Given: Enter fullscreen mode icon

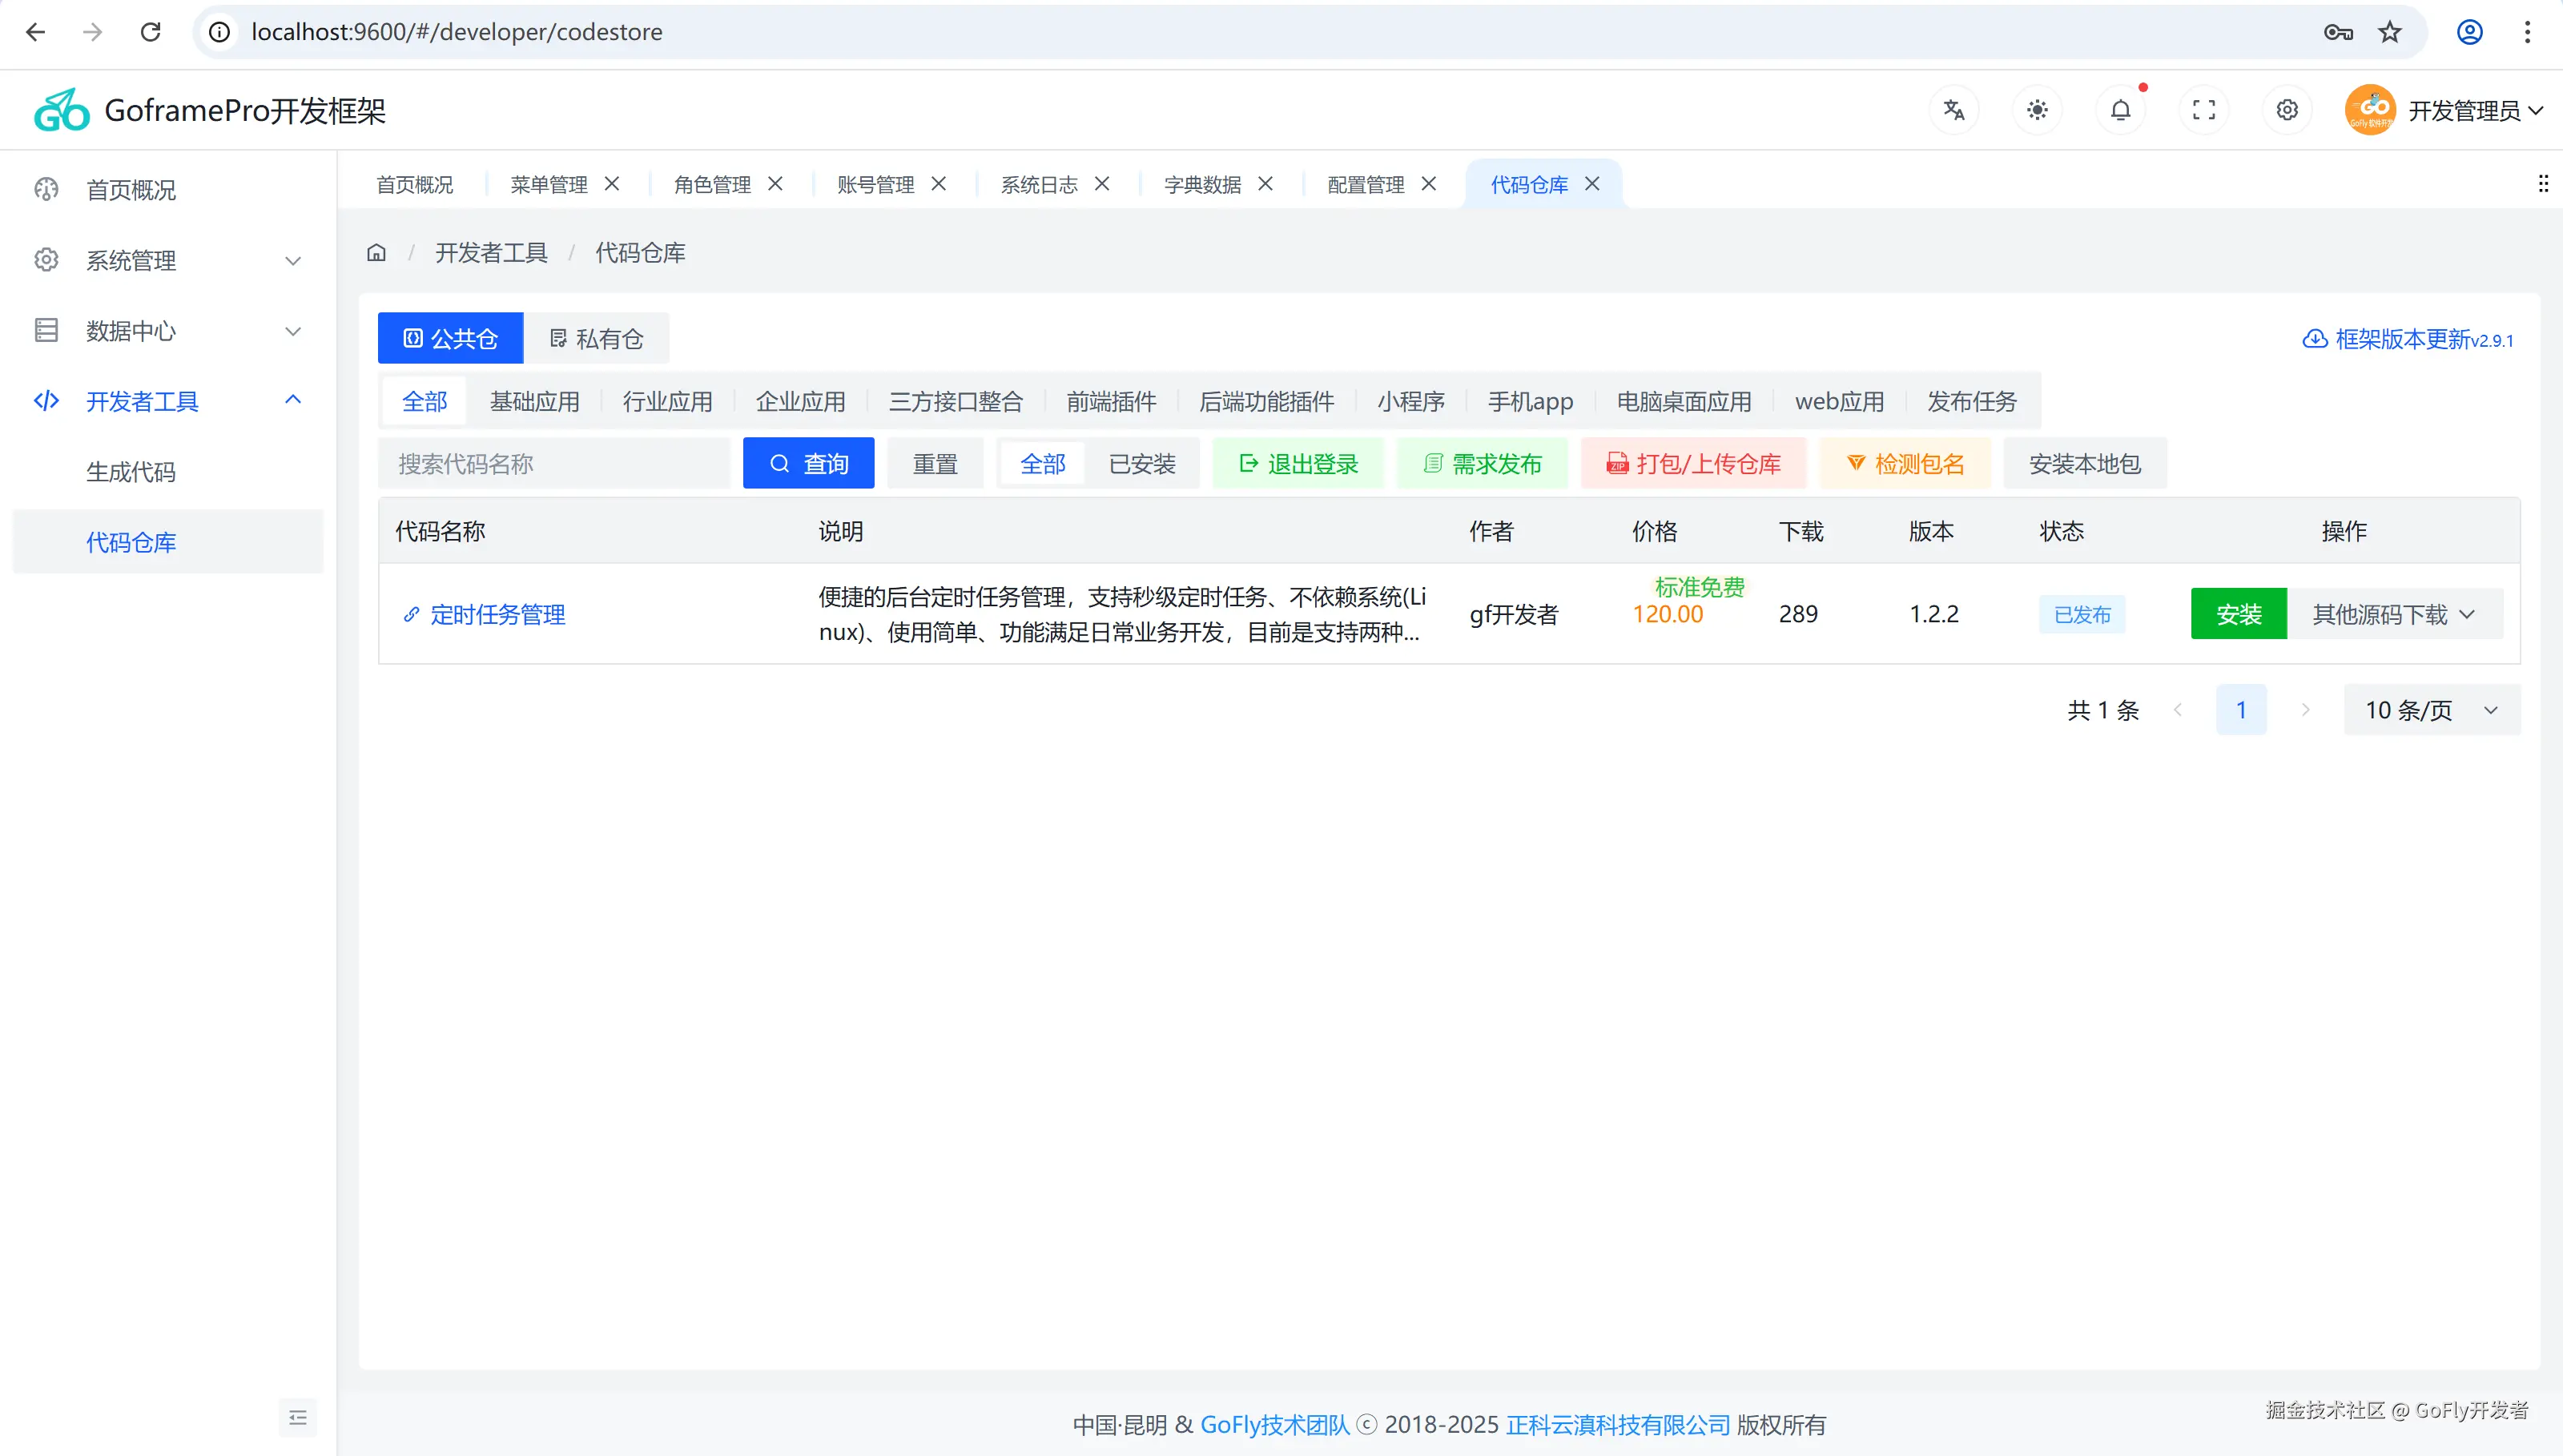Looking at the screenshot, I should [2204, 110].
